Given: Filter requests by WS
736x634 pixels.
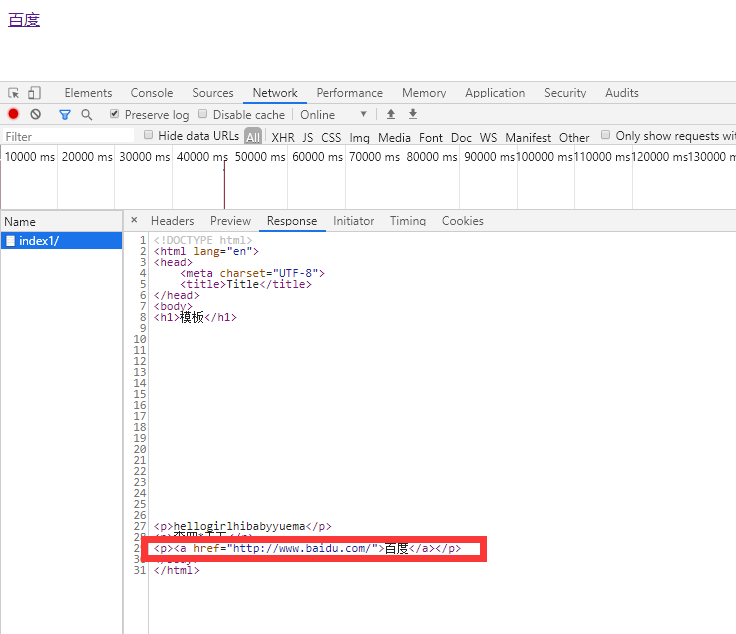Looking at the screenshot, I should point(488,137).
